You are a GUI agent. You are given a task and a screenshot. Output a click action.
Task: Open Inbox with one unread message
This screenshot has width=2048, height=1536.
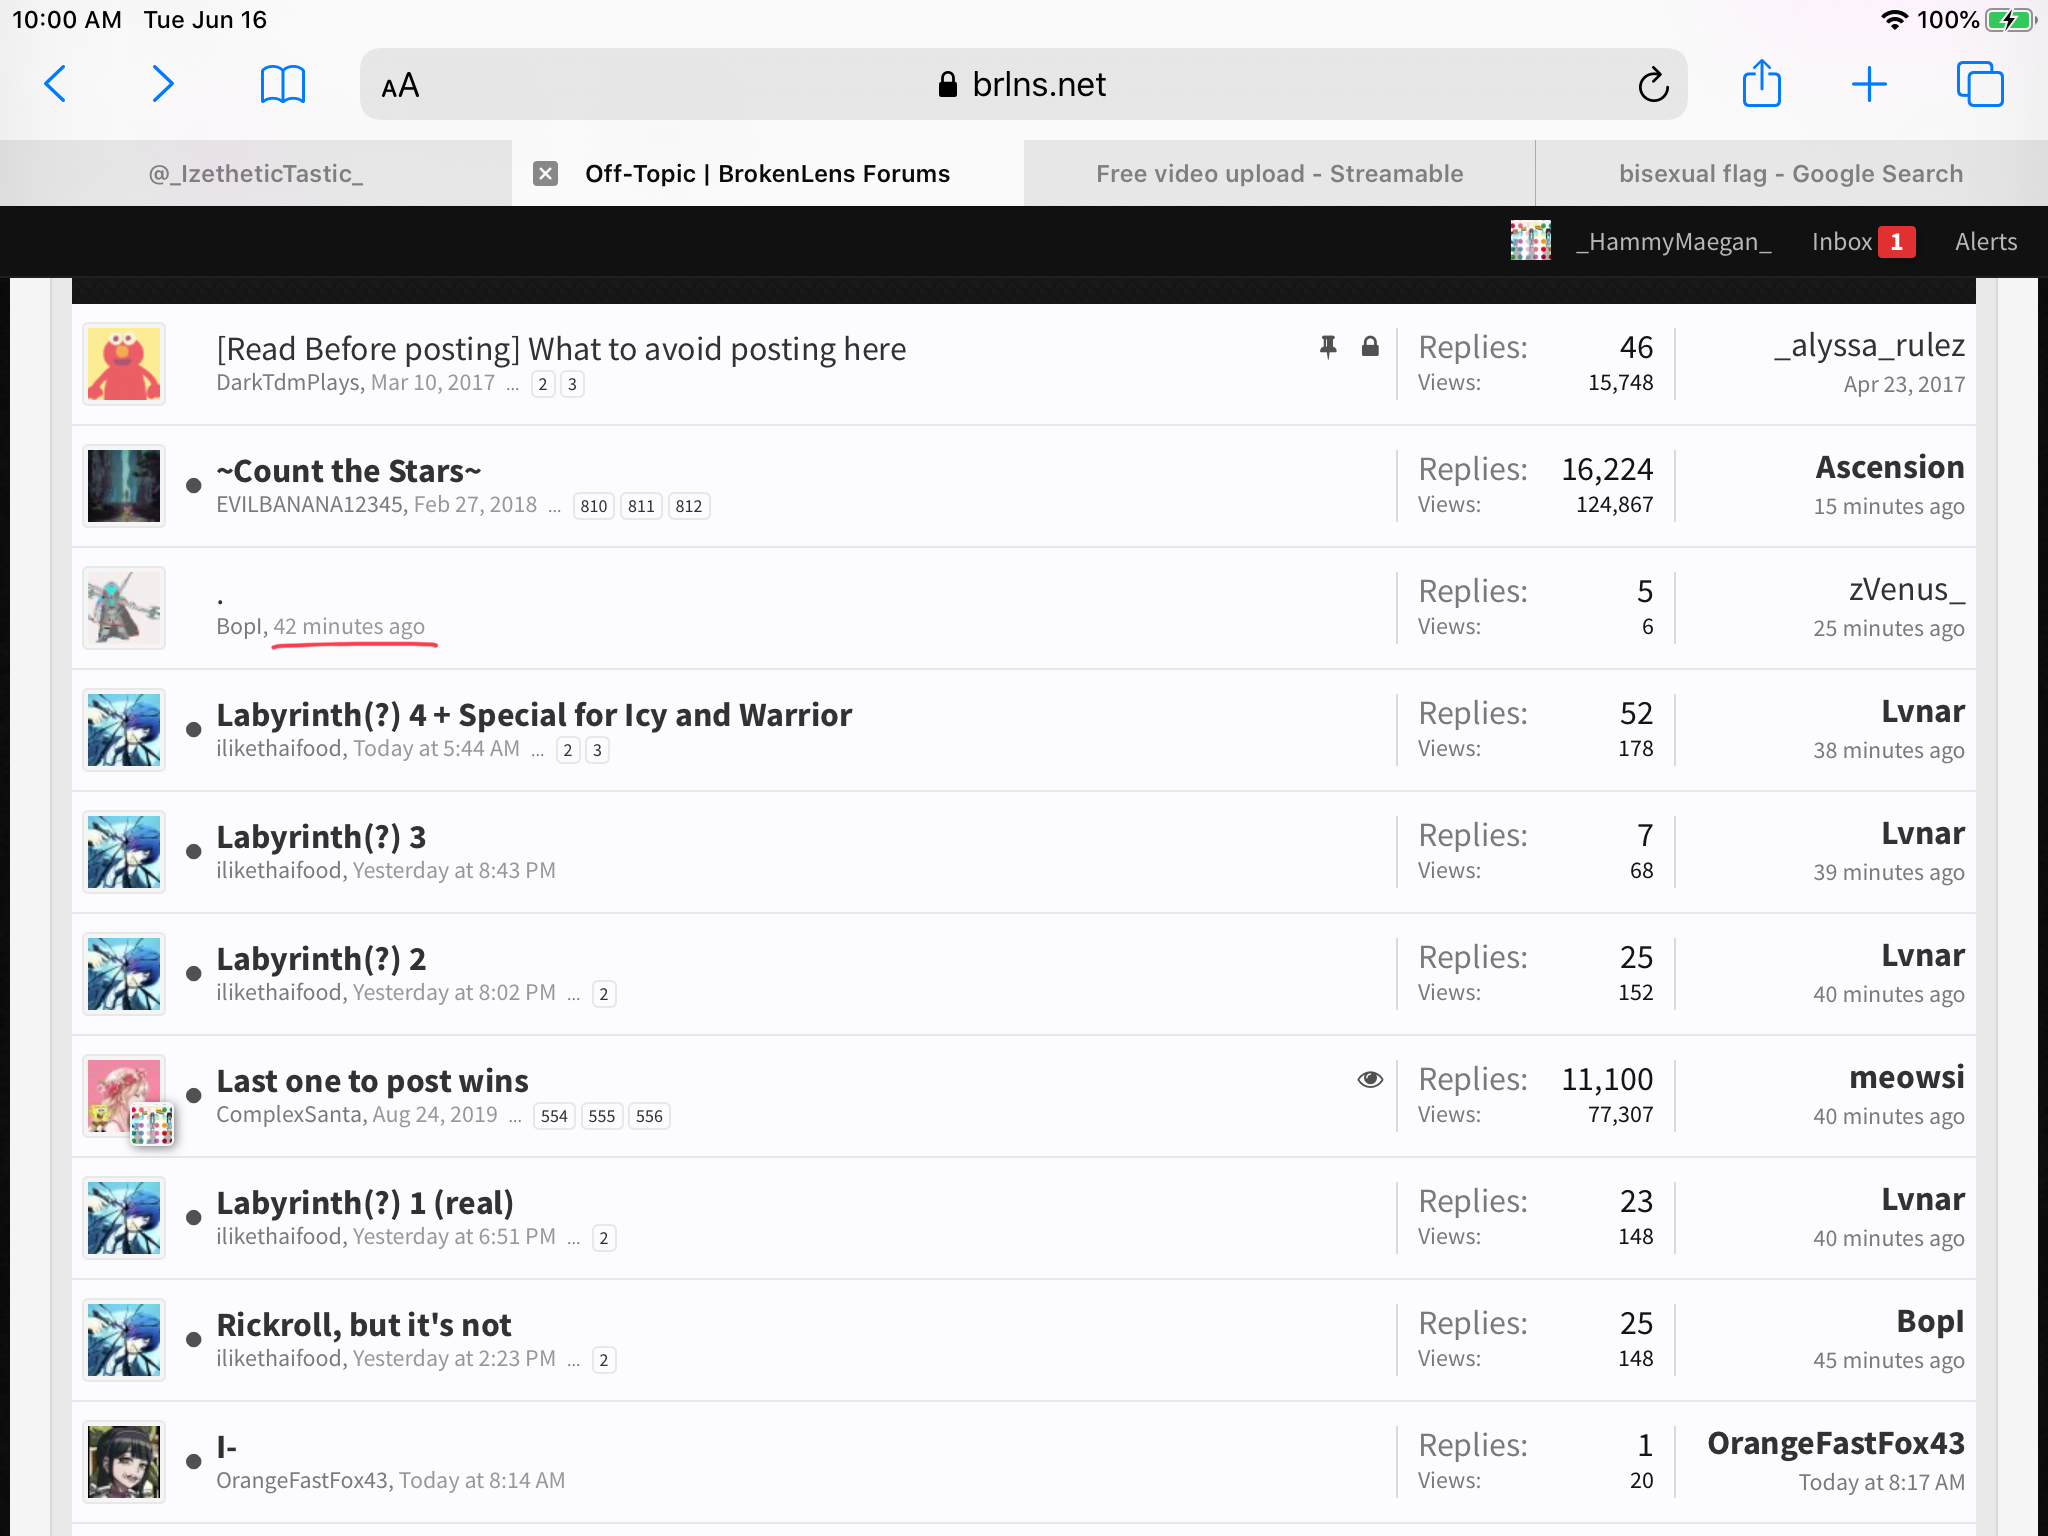(x=1863, y=241)
